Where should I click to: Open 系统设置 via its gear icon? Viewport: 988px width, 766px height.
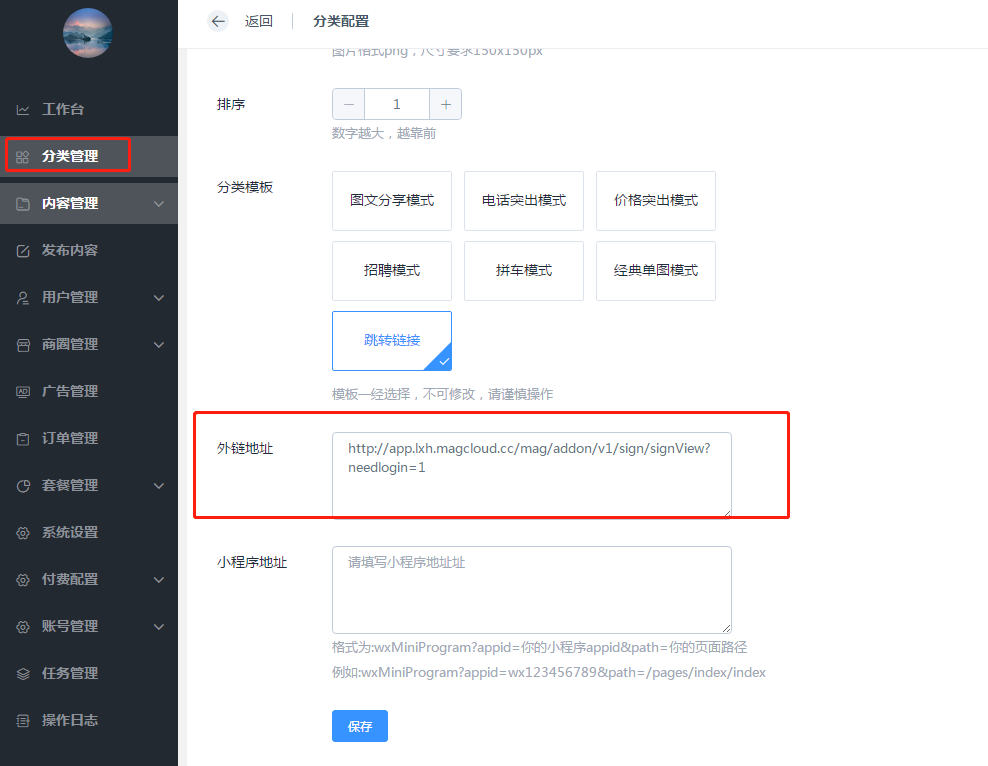coord(23,532)
